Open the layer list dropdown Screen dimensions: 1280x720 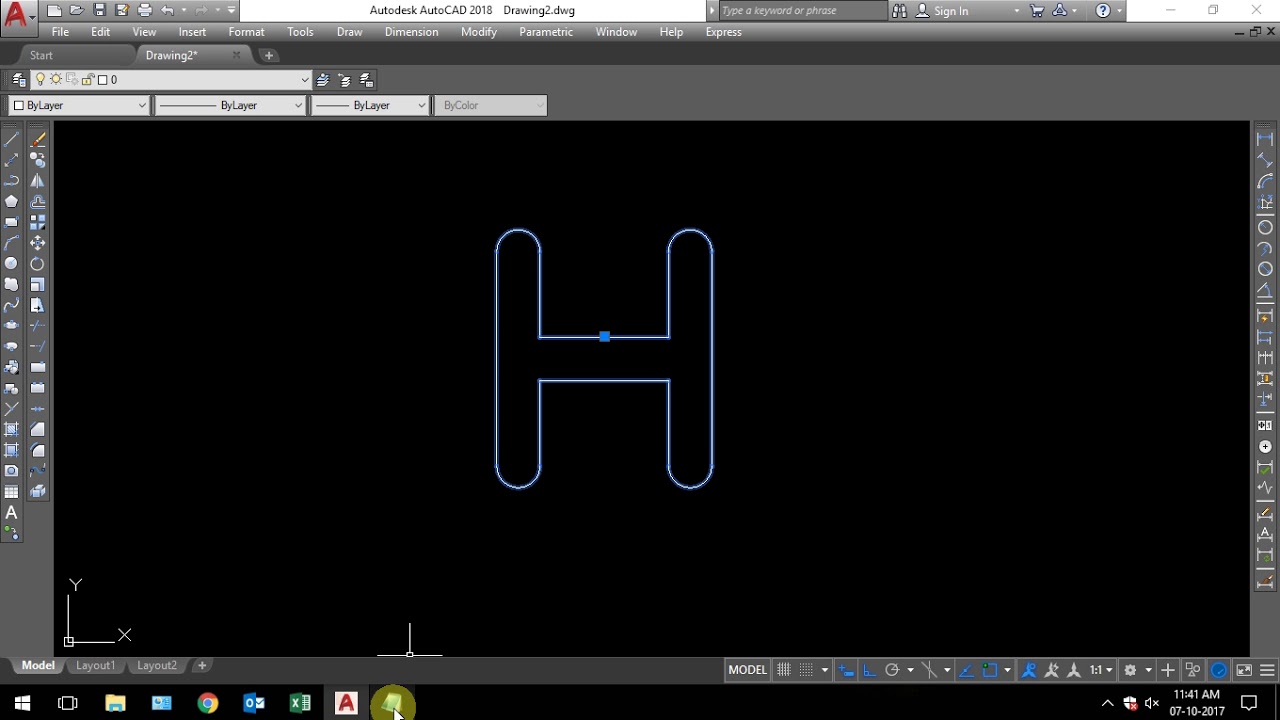pos(305,80)
